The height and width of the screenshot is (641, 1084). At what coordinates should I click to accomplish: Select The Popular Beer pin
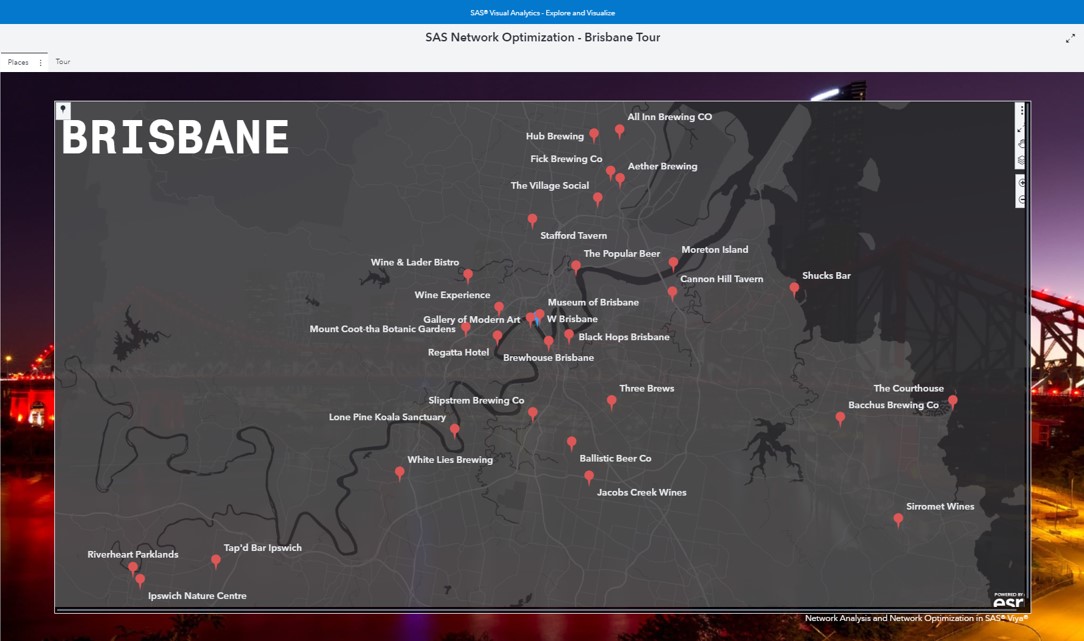click(x=576, y=267)
